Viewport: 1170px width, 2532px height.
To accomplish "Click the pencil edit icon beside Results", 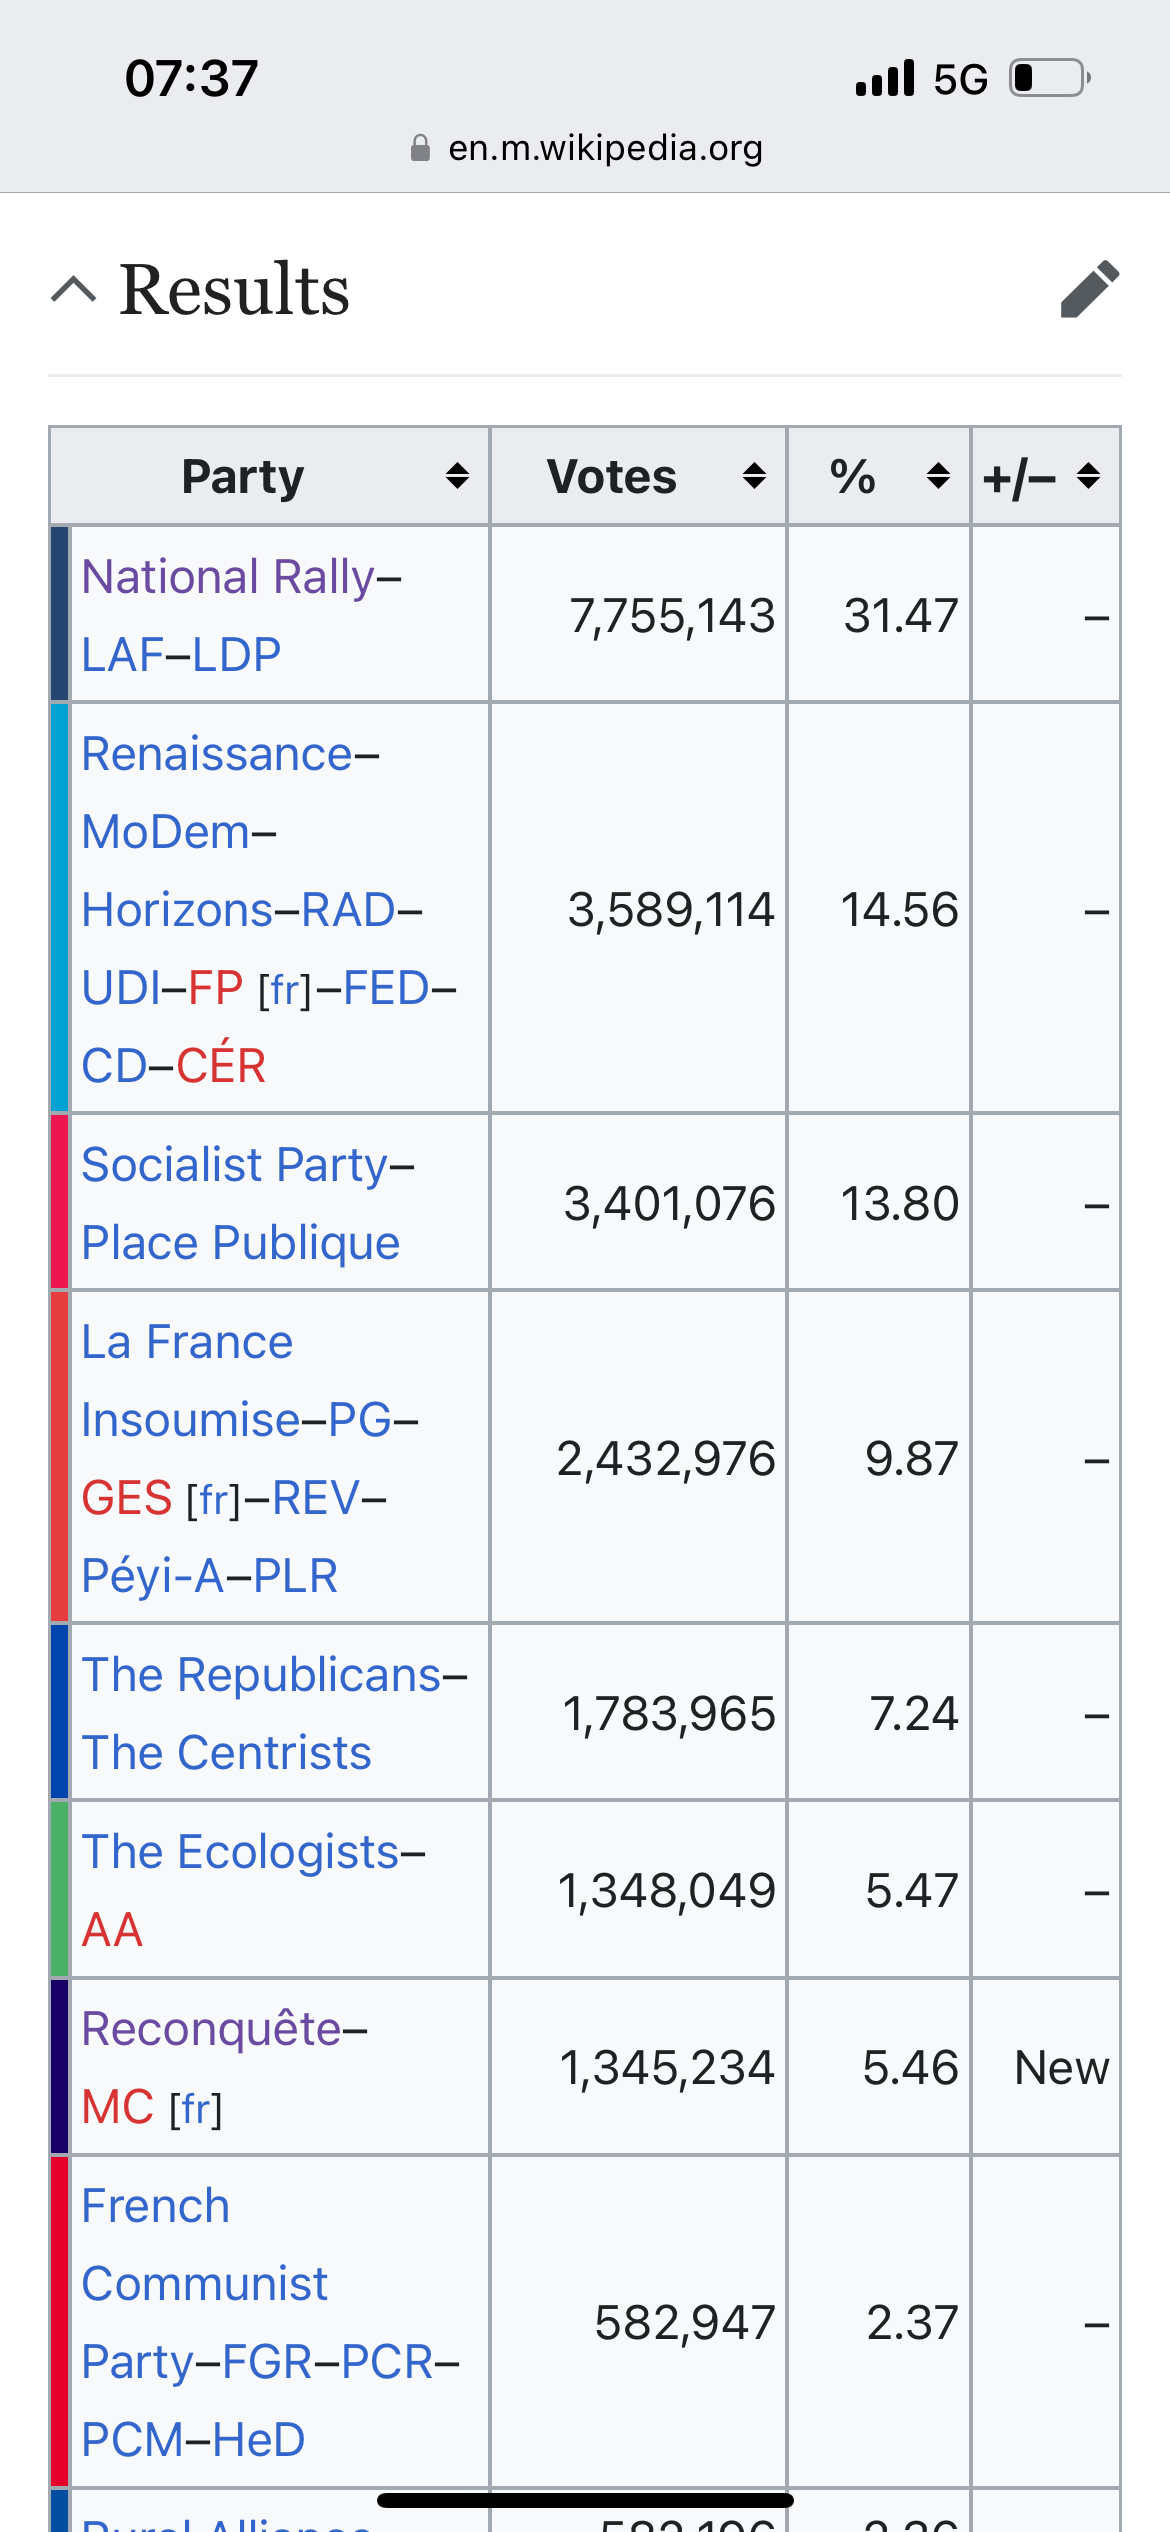I will tap(1090, 289).
